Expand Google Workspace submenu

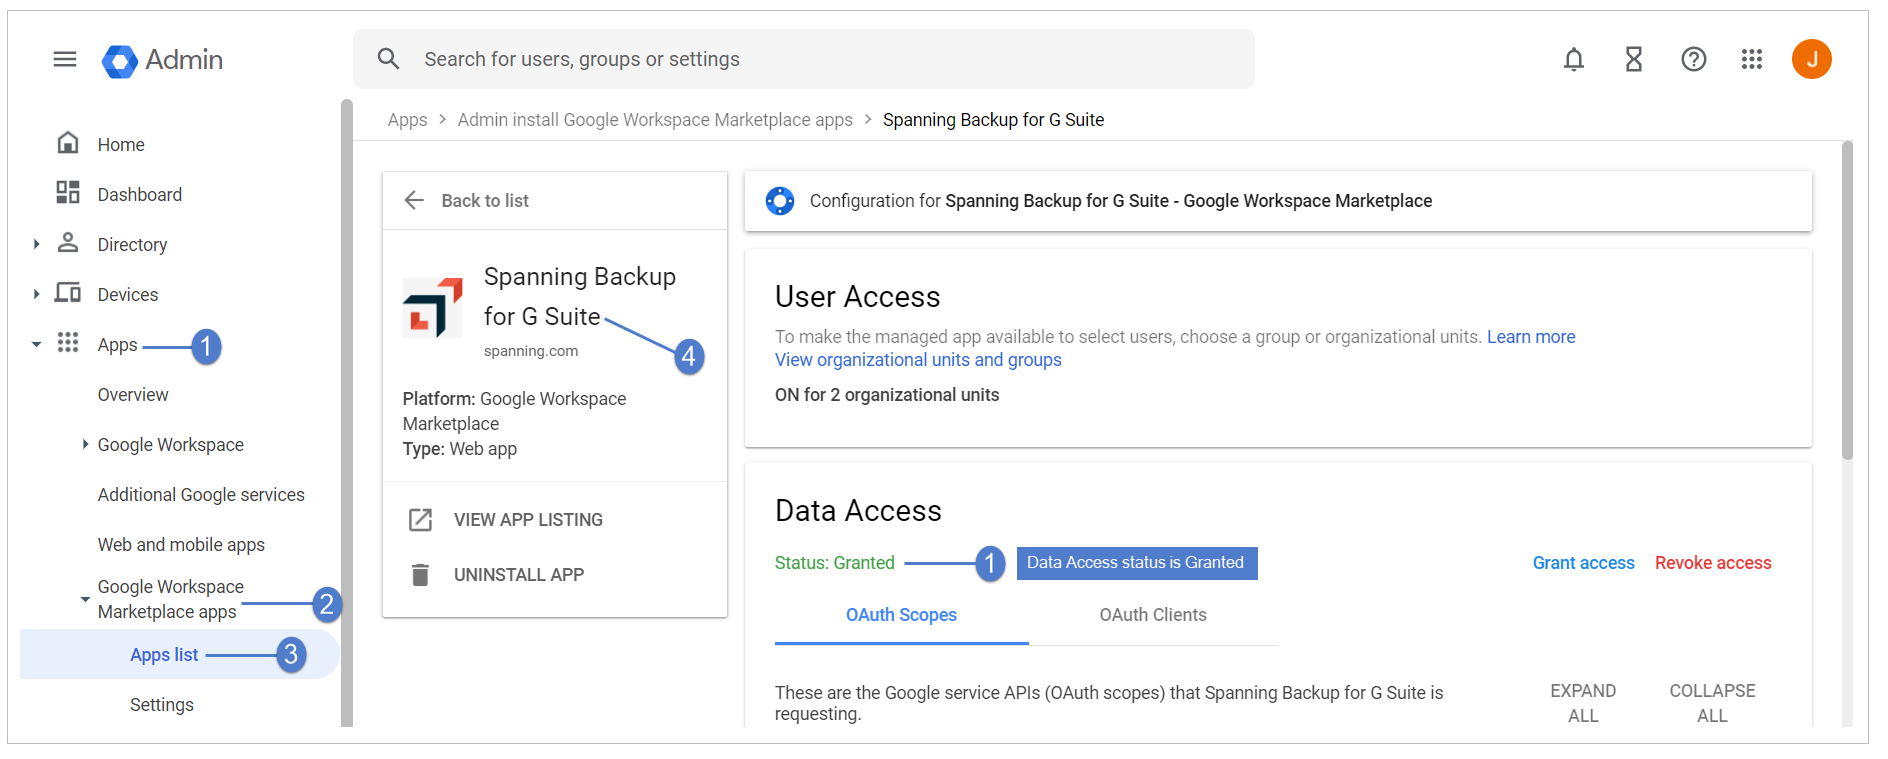coord(85,444)
